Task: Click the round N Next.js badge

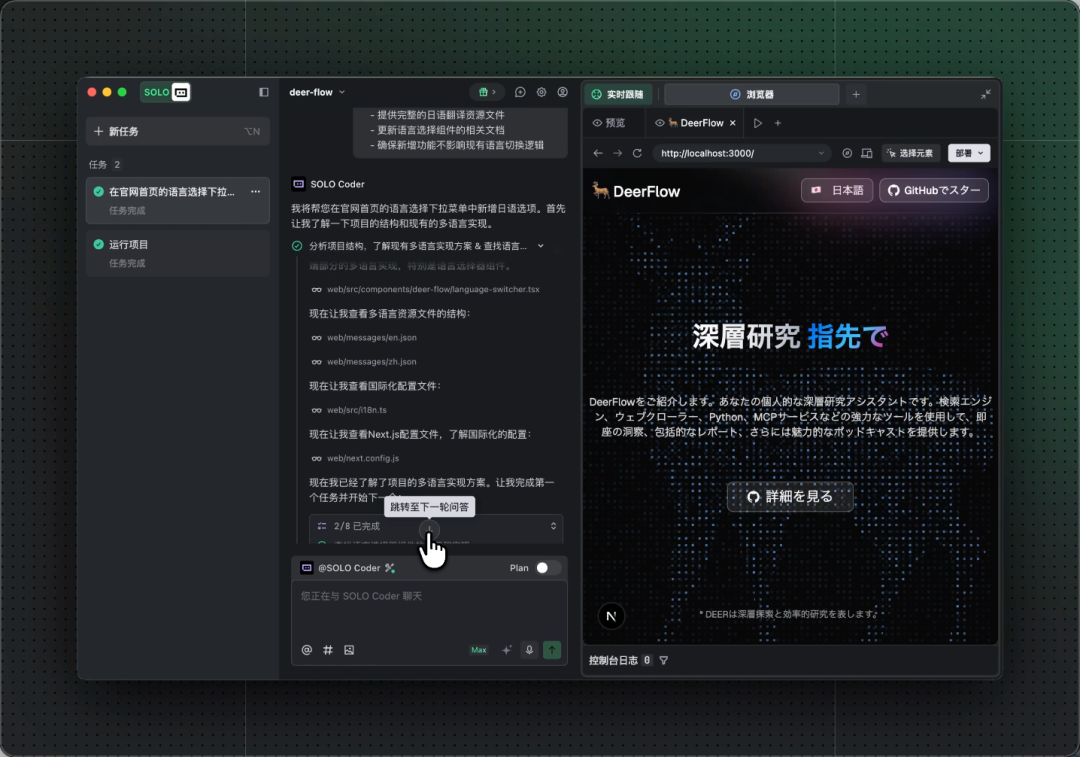Action: tap(611, 616)
